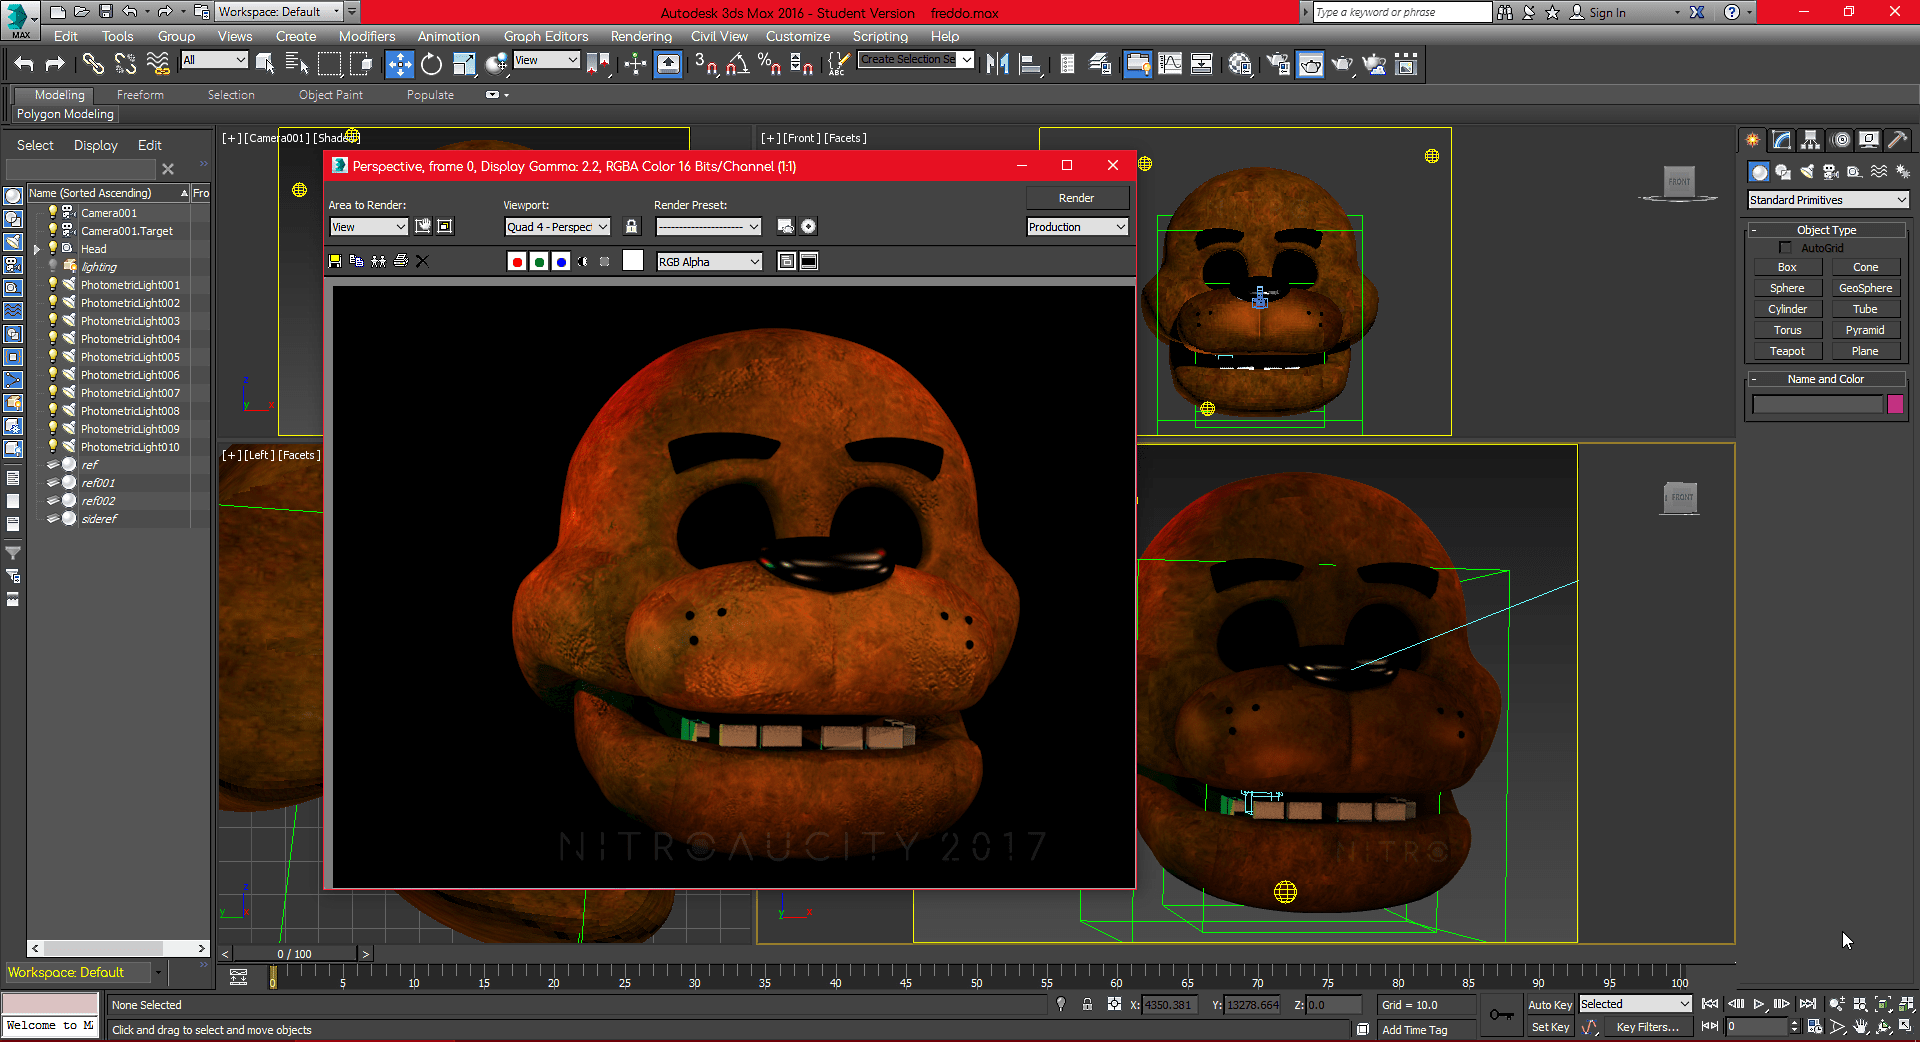Image resolution: width=1920 pixels, height=1042 pixels.
Task: Click the Render button in render window
Action: coord(1077,198)
